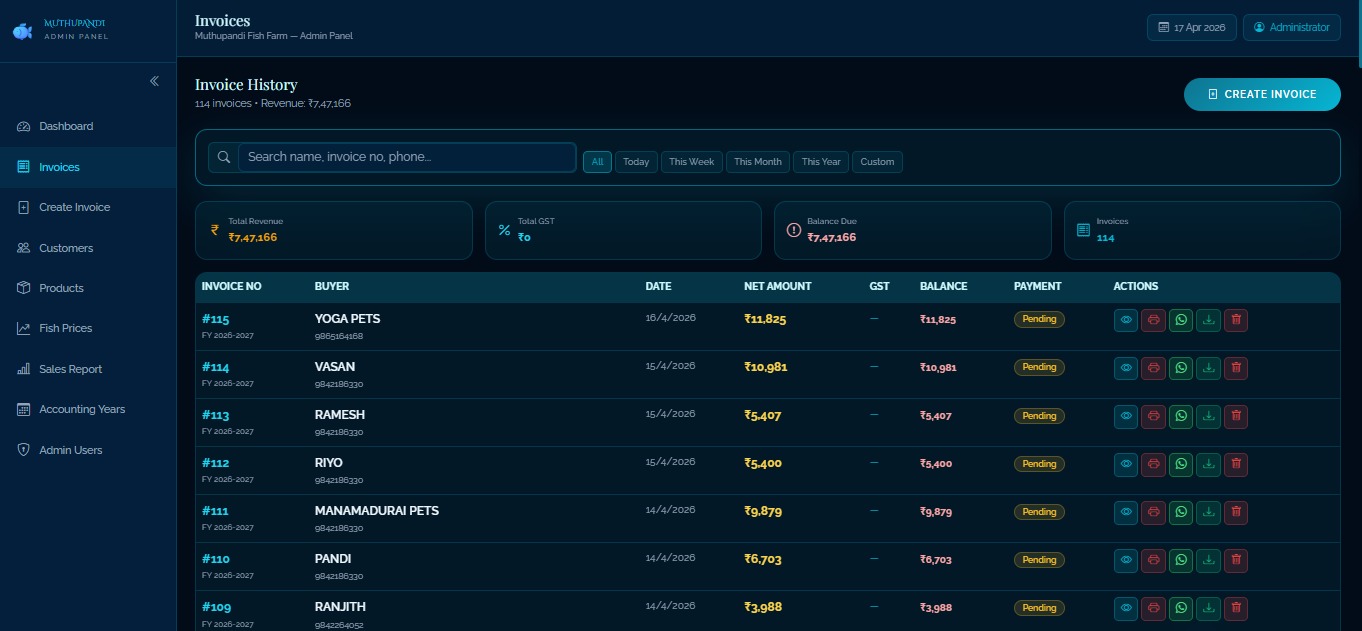Open the Customers section
Image resolution: width=1362 pixels, height=631 pixels.
tap(64, 248)
